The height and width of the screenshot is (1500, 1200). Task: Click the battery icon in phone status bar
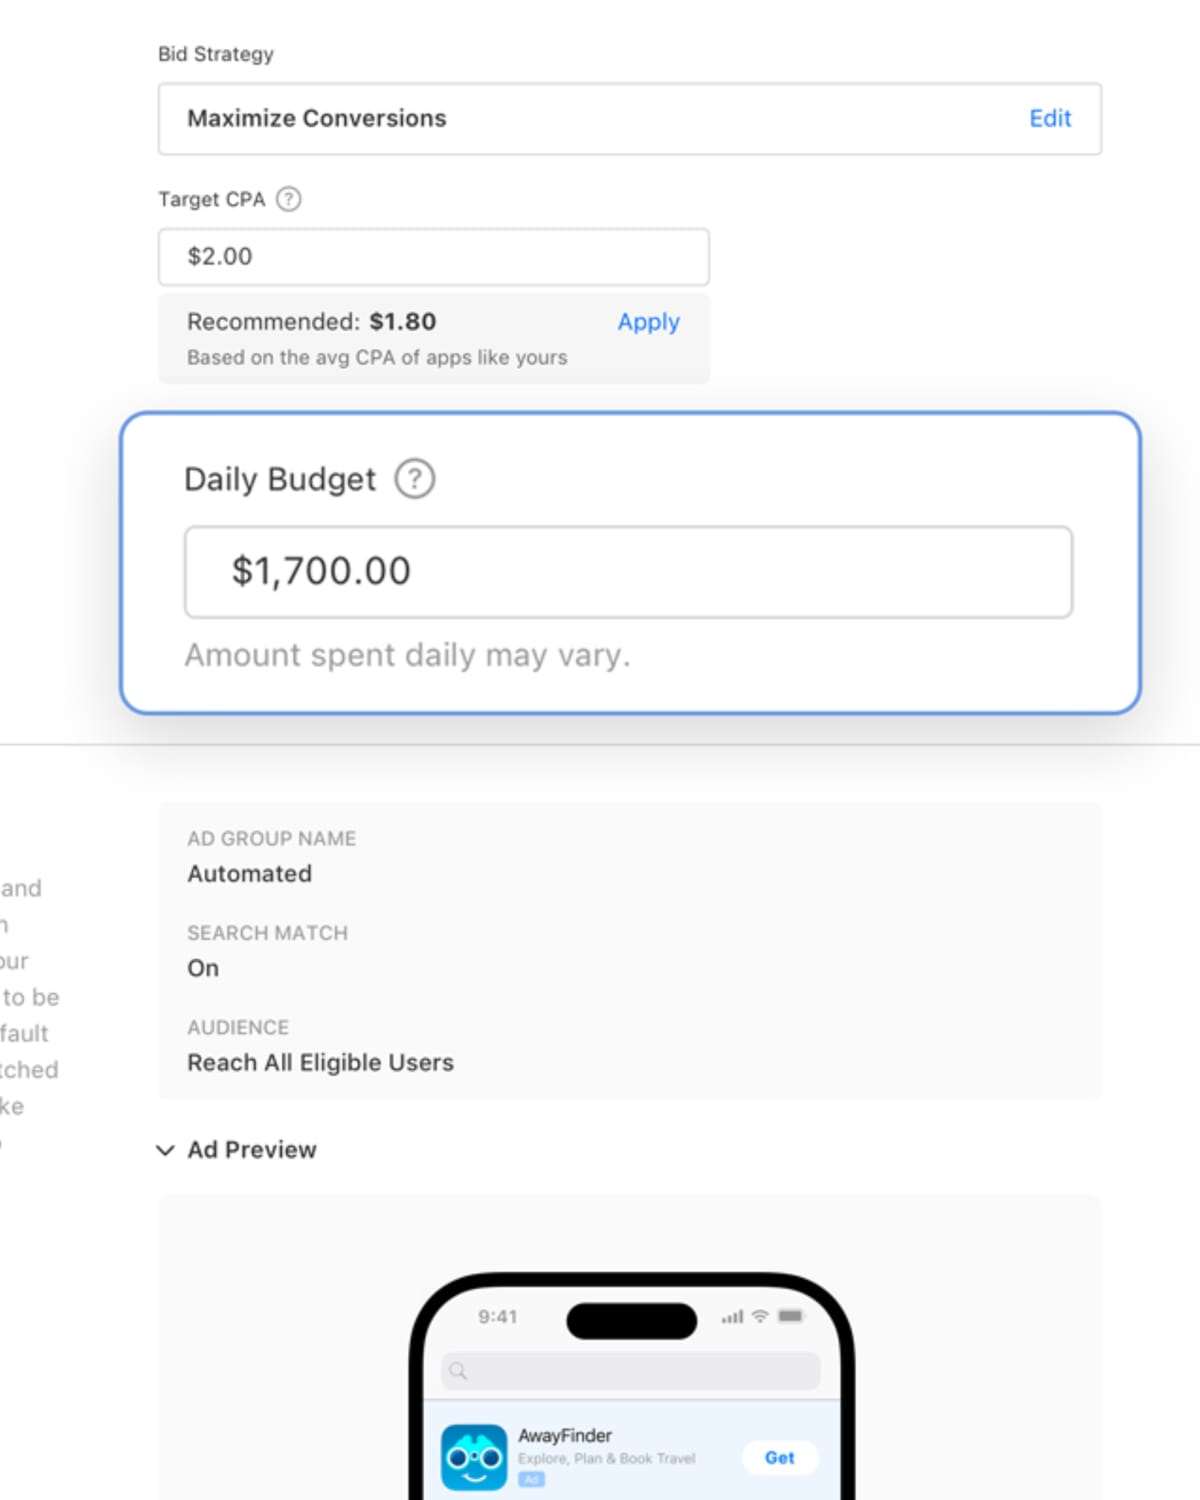point(789,1318)
